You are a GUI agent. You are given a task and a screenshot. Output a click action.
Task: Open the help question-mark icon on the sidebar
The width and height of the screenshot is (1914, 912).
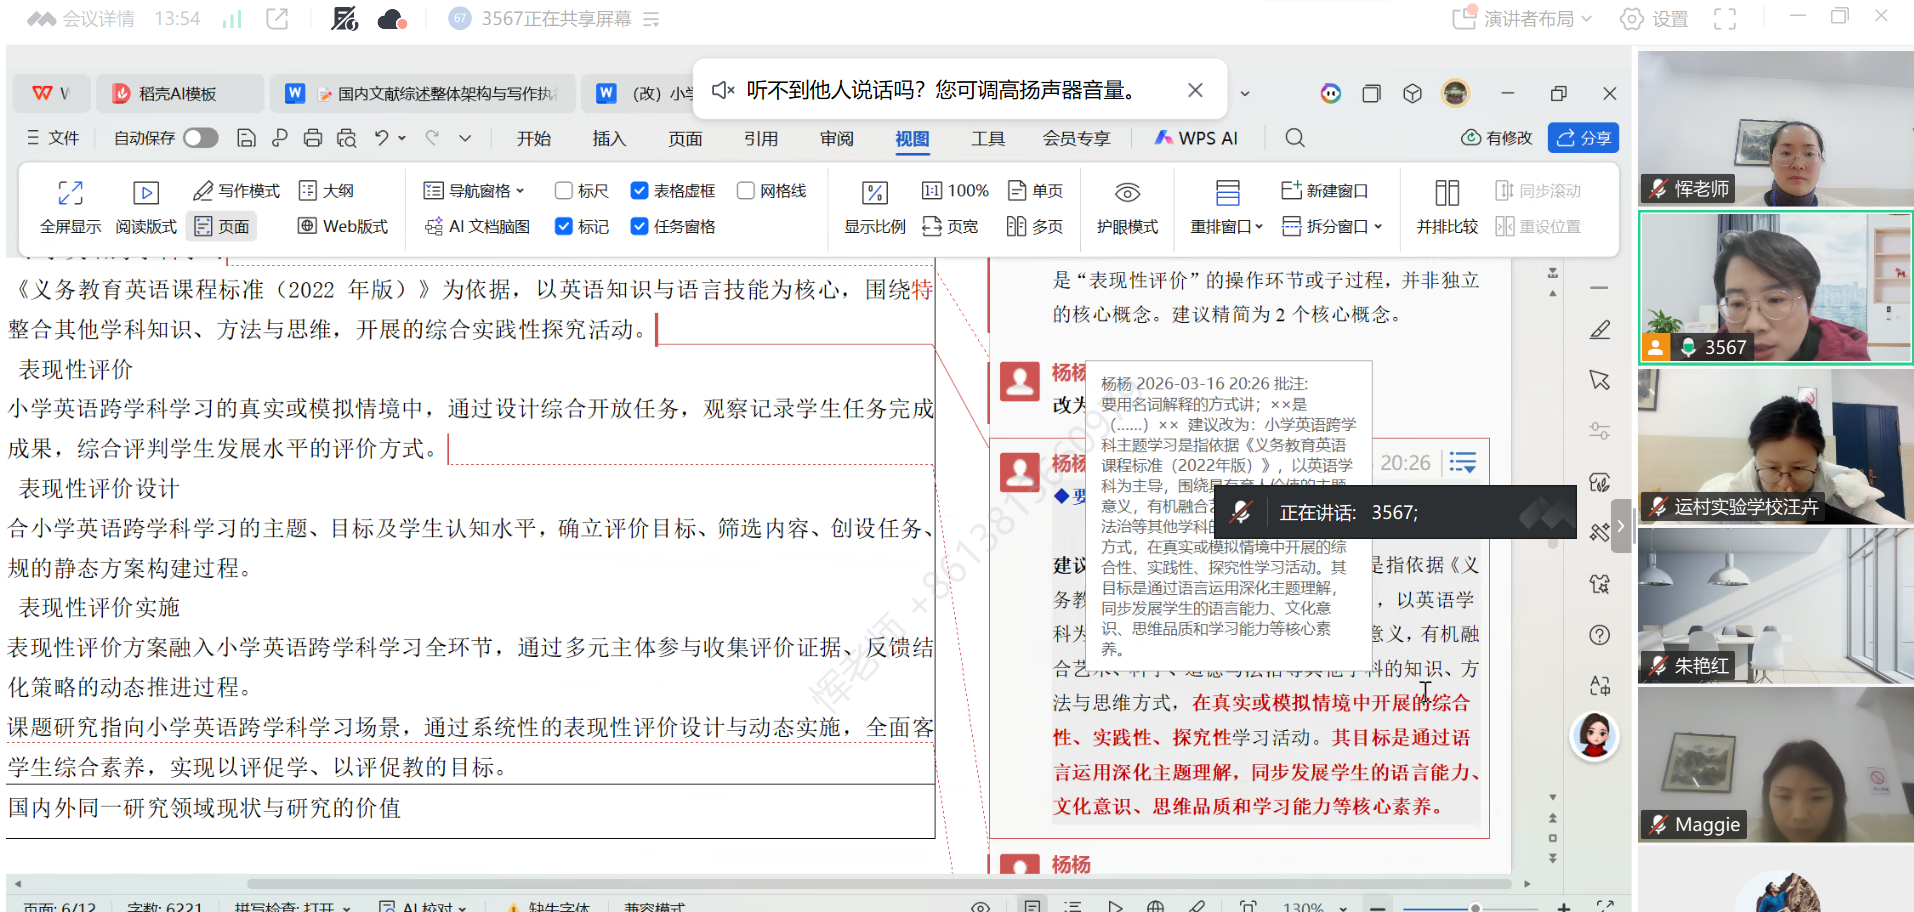click(1599, 634)
